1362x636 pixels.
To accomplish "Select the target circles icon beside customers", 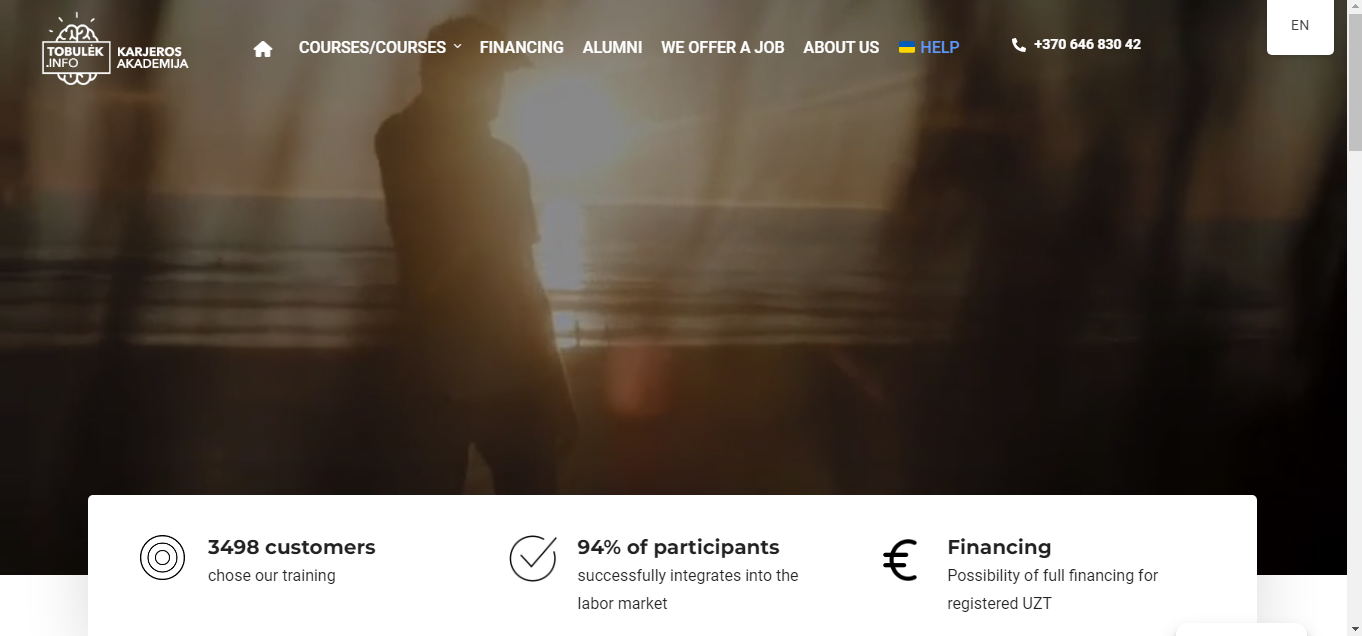I will (162, 558).
